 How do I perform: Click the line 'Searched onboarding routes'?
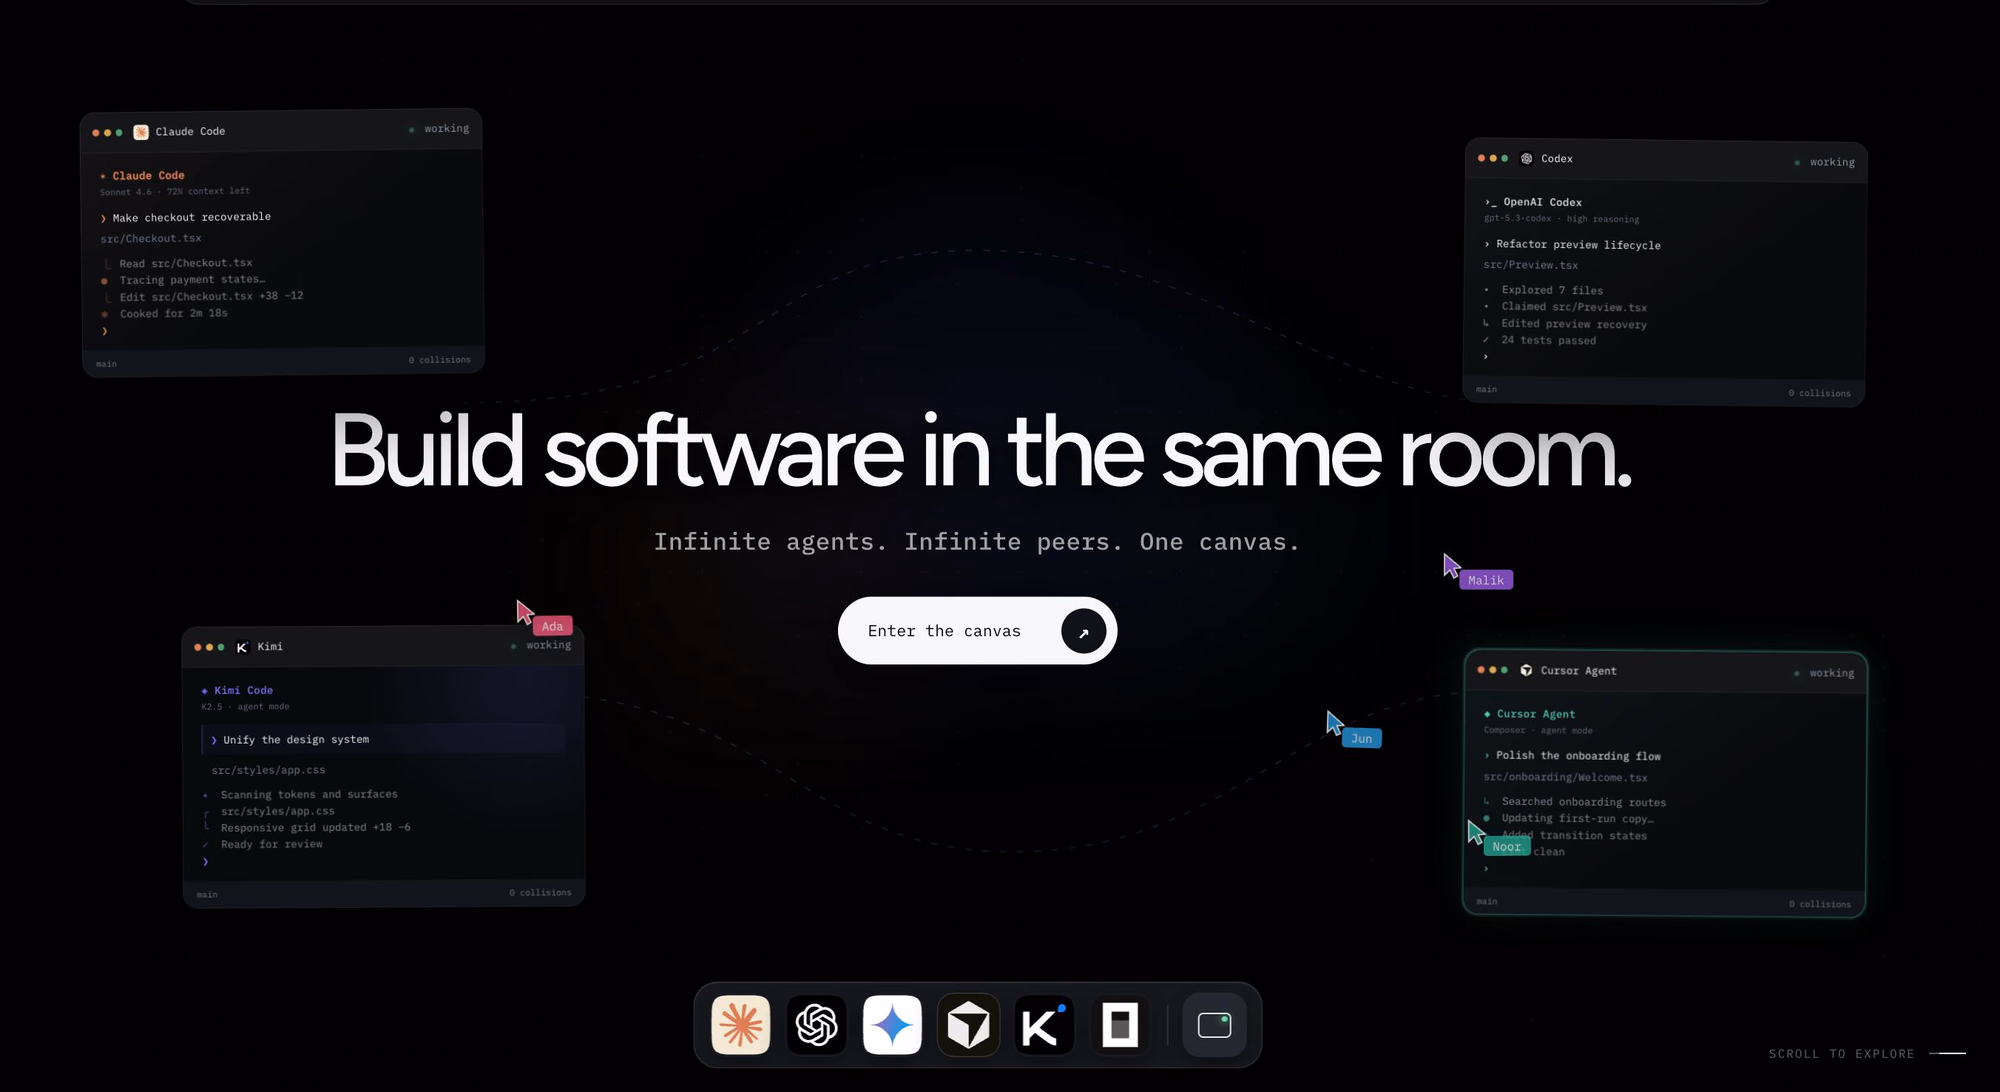click(x=1583, y=802)
